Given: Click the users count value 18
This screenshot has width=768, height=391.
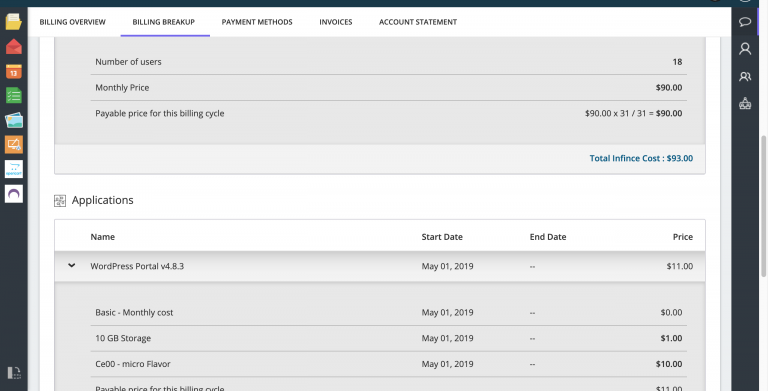Looking at the screenshot, I should (x=677, y=62).
